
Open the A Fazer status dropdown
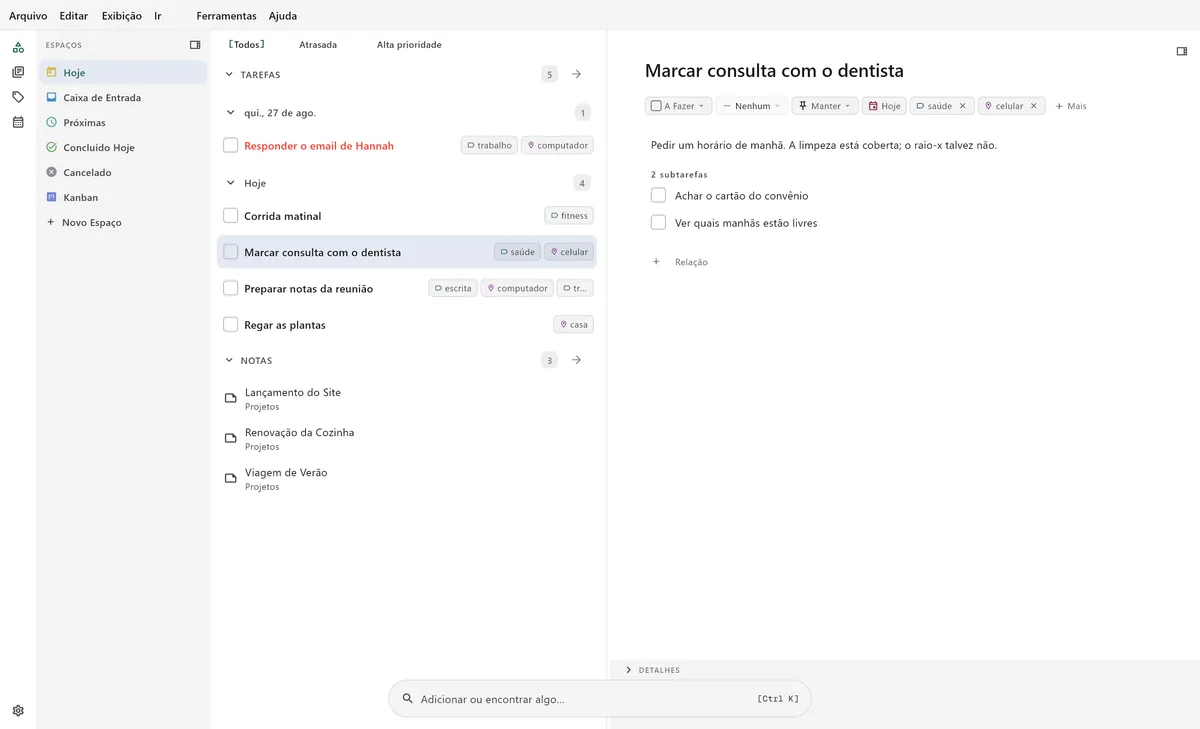click(678, 106)
